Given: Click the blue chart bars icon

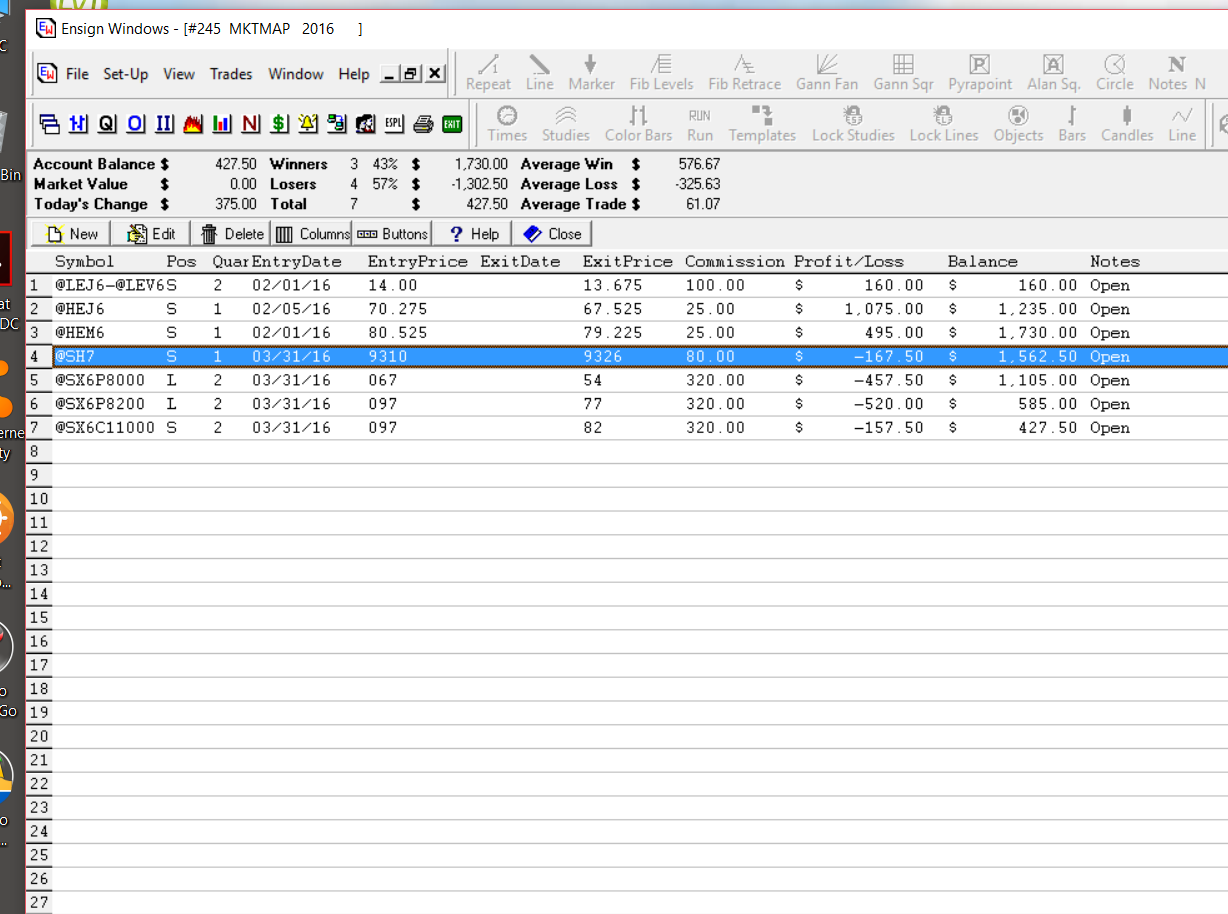Looking at the screenshot, I should point(79,124).
